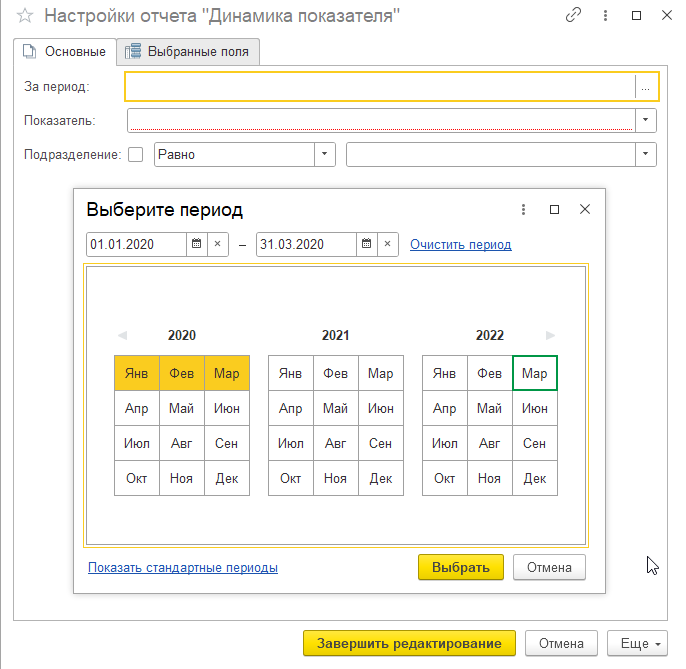Select Авг 2020 month
This screenshot has height=669, width=686.
coord(182,443)
